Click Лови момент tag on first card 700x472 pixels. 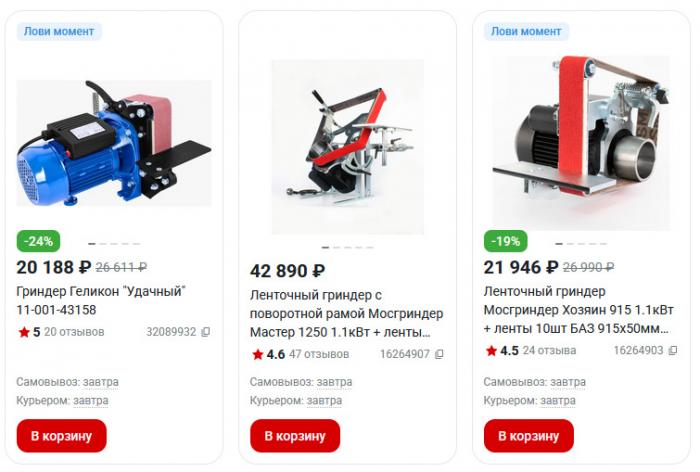tap(59, 31)
